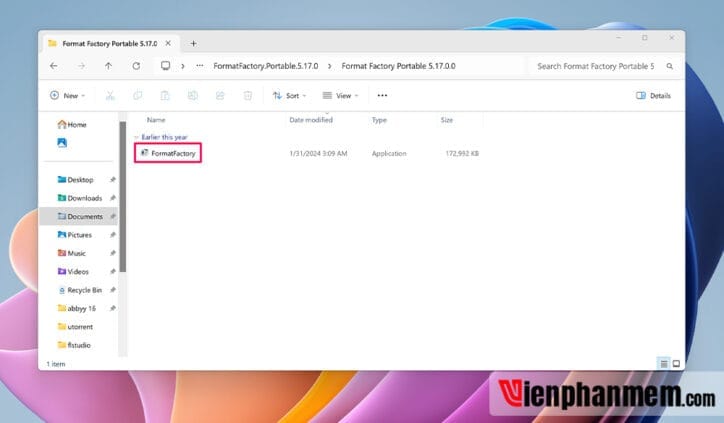Open Downloads in the sidebar
Image resolution: width=724 pixels, height=423 pixels.
pyautogui.click(x=79, y=198)
